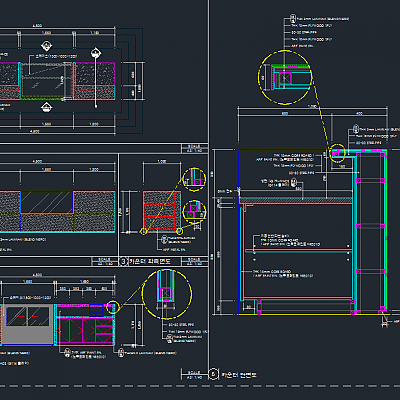Screen dimensions: 400x400
Task: Select the large yellow detail circle in the bottom elevation
Action: coord(167,294)
